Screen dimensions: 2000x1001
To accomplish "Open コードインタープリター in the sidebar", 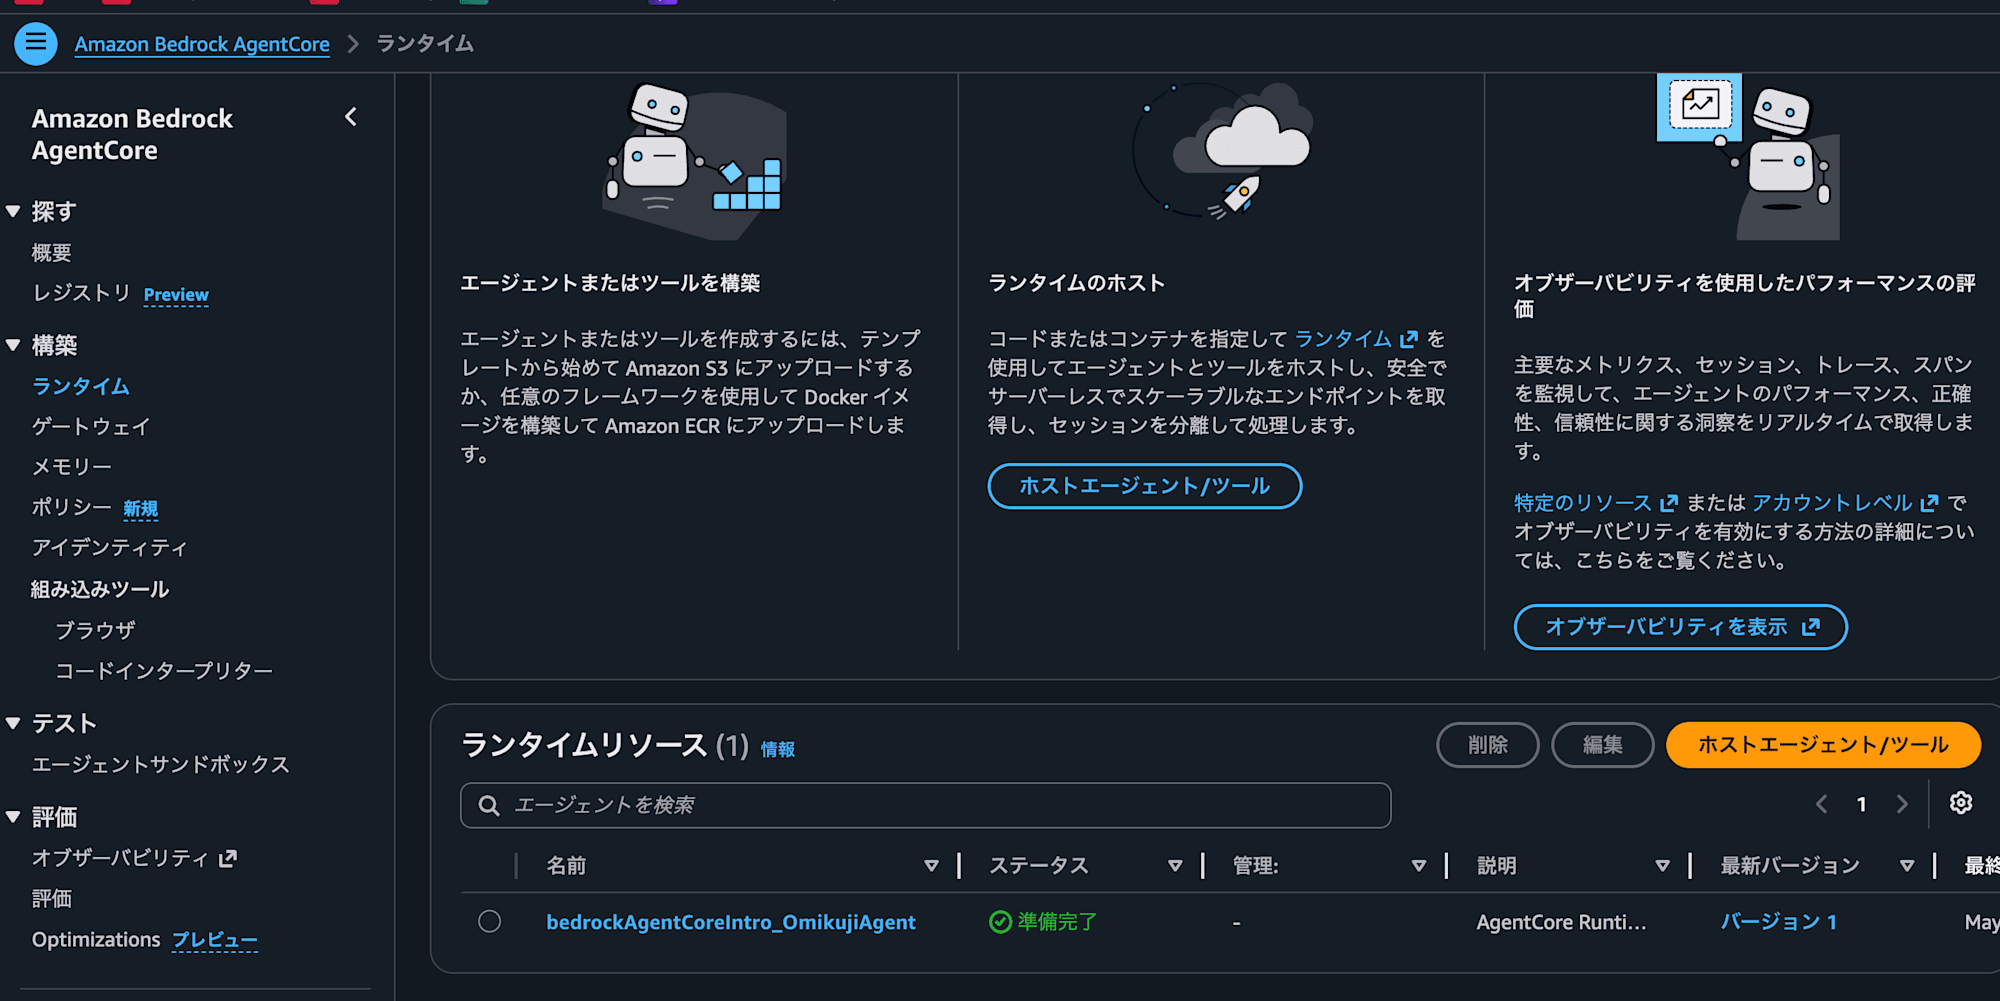I will (164, 671).
